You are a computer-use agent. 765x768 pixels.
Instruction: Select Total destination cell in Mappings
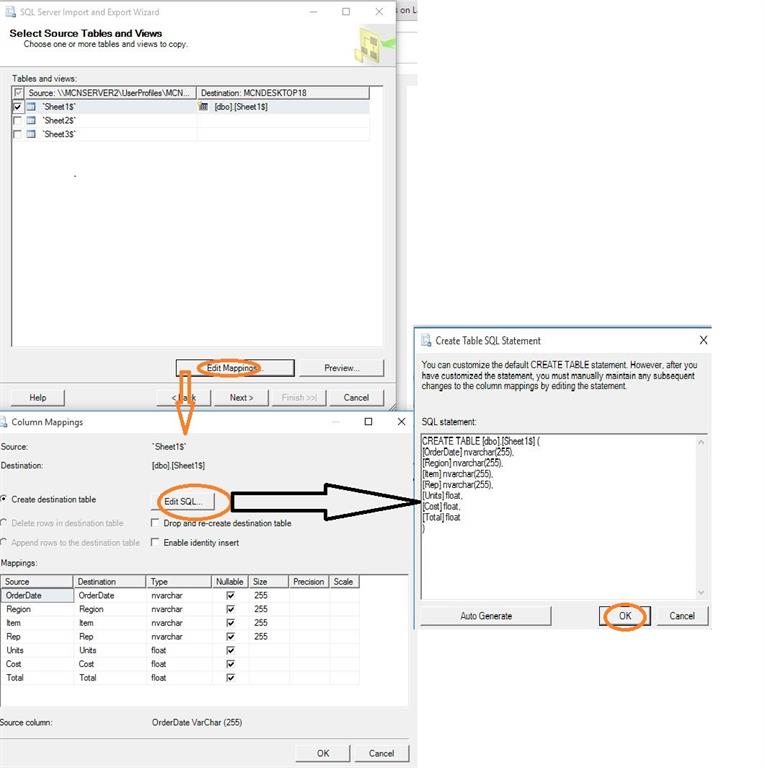pyautogui.click(x=109, y=677)
